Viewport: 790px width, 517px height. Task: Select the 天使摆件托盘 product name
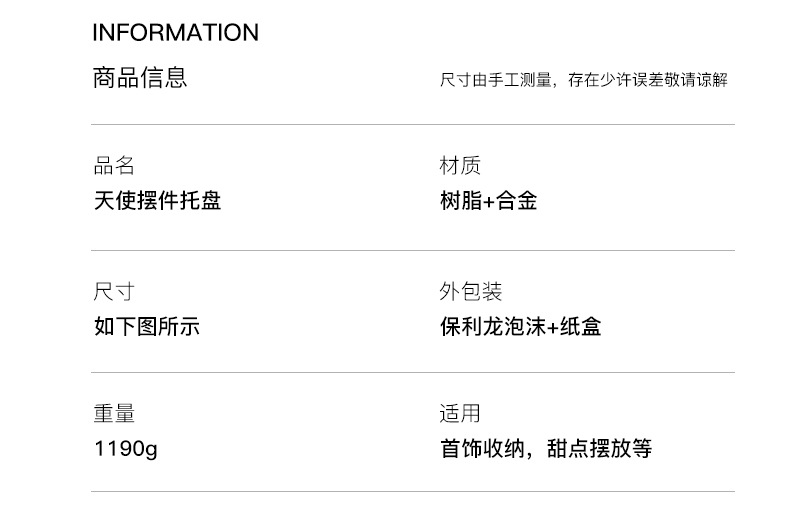[x=157, y=201]
